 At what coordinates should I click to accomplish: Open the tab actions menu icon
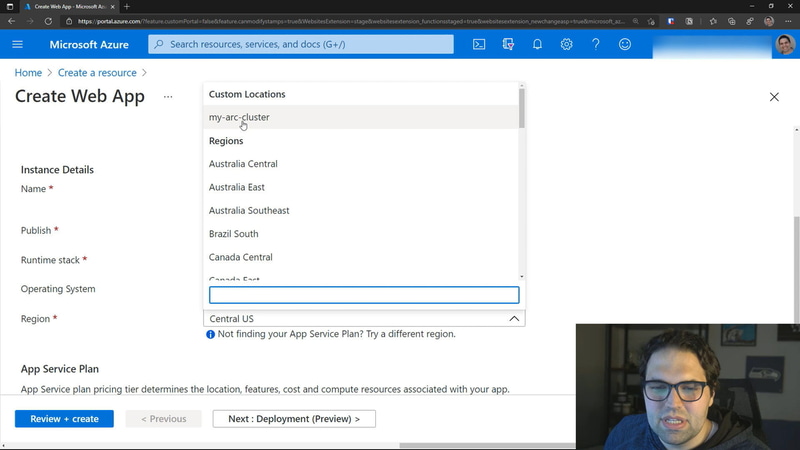(10, 7)
